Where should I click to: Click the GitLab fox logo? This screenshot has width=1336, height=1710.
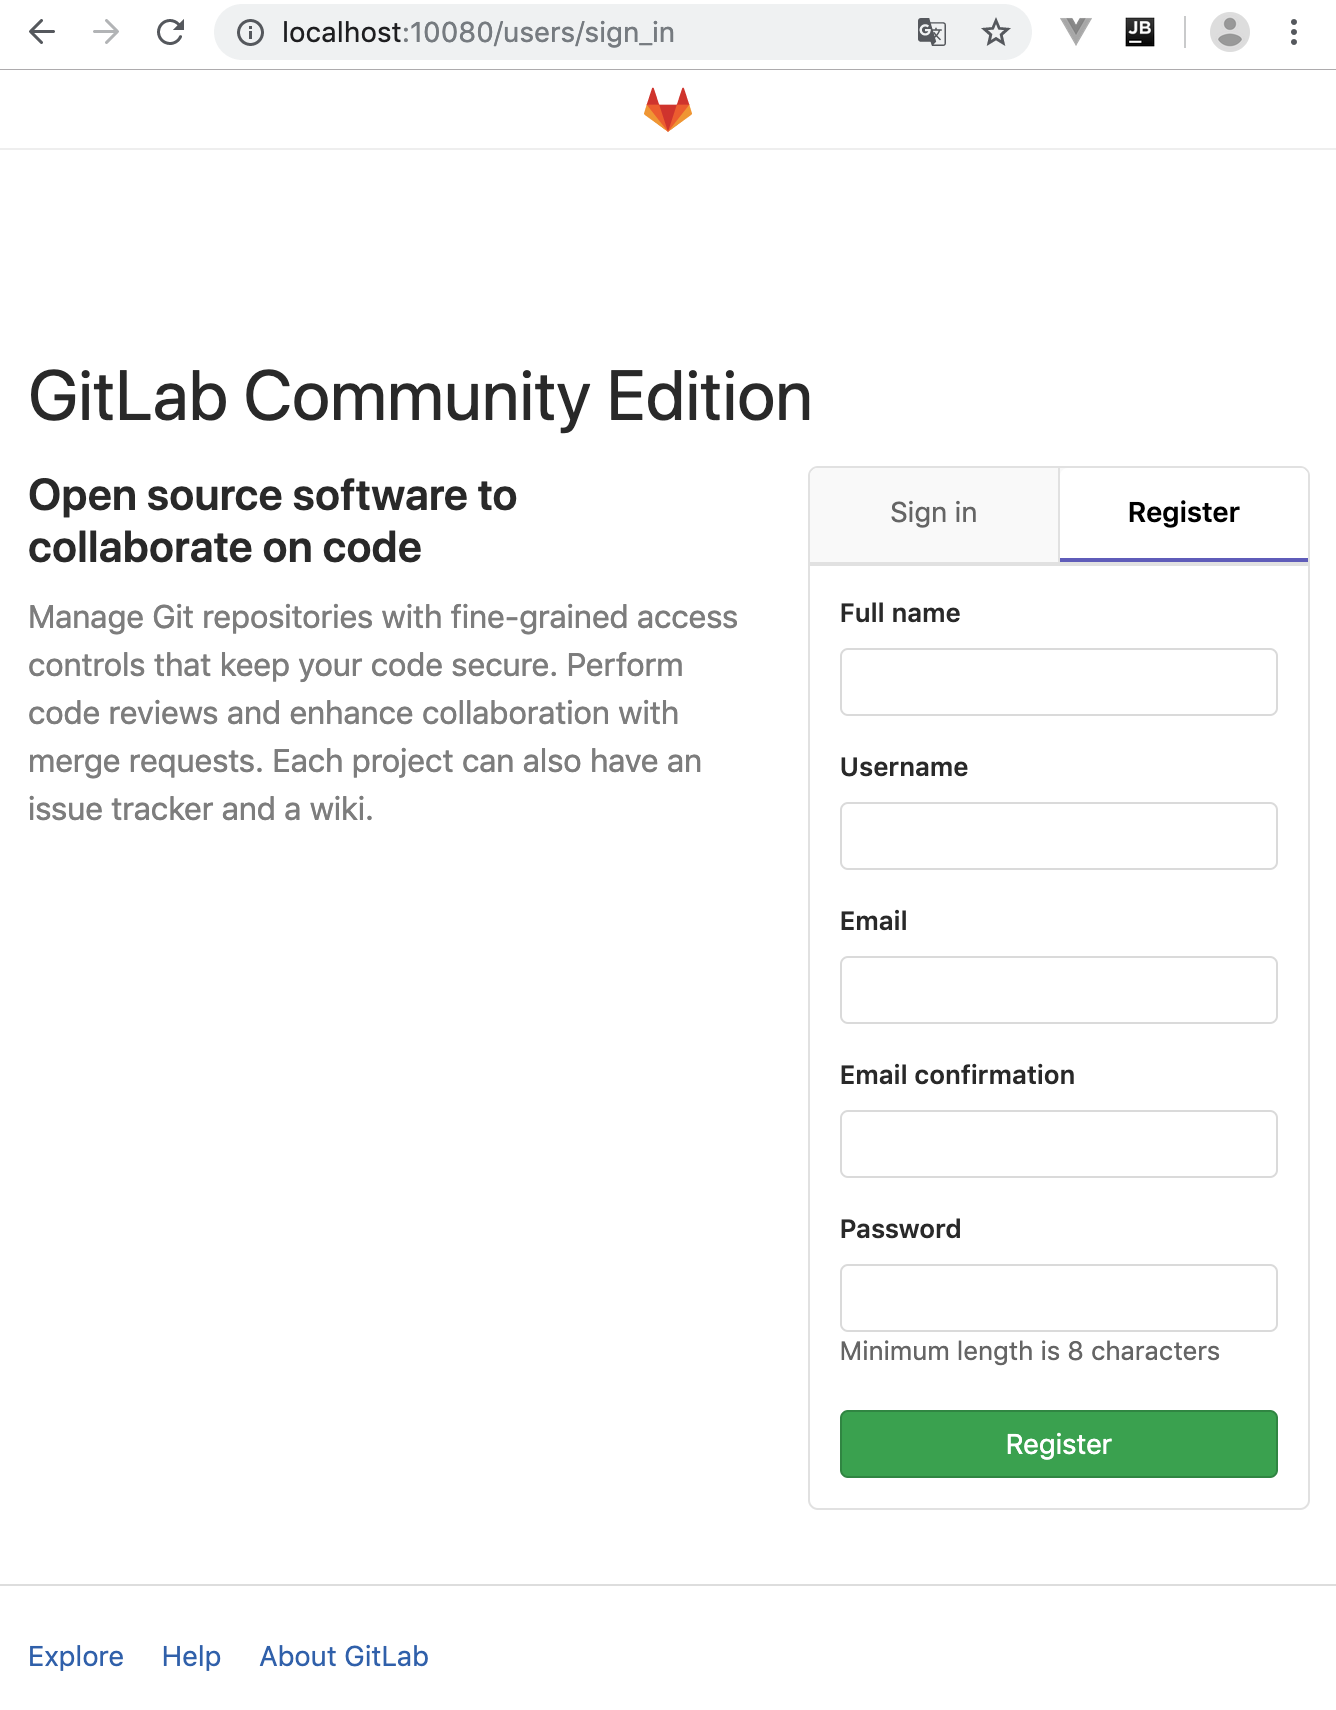click(x=668, y=109)
